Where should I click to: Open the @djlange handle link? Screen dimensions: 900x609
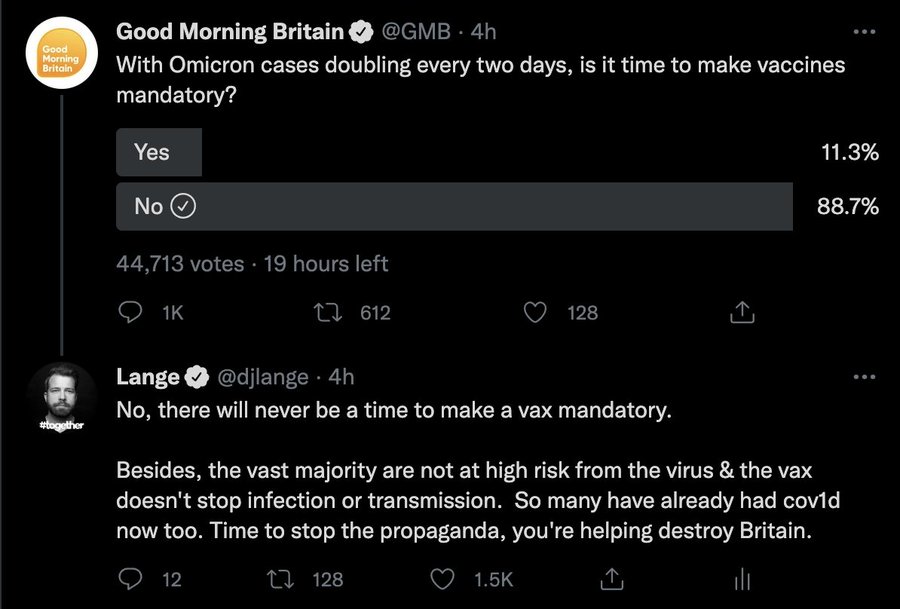pos(262,377)
